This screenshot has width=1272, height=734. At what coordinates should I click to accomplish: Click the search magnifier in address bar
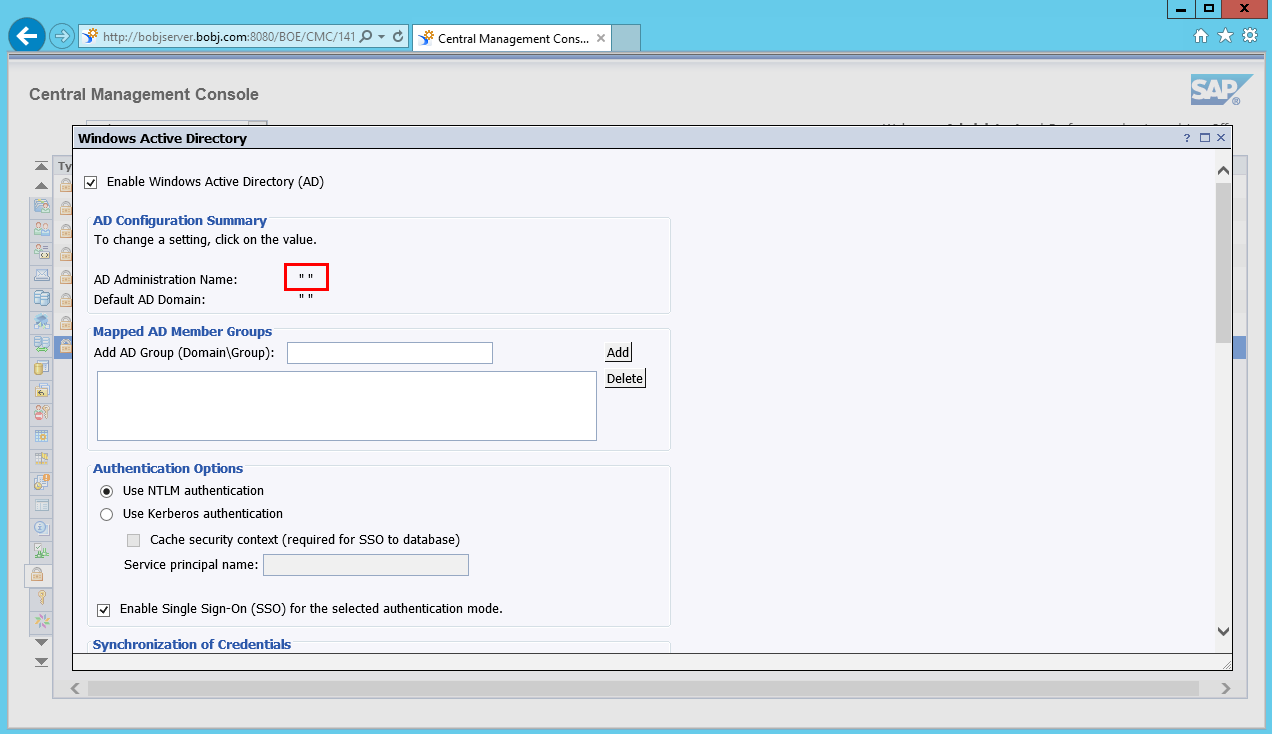click(365, 37)
